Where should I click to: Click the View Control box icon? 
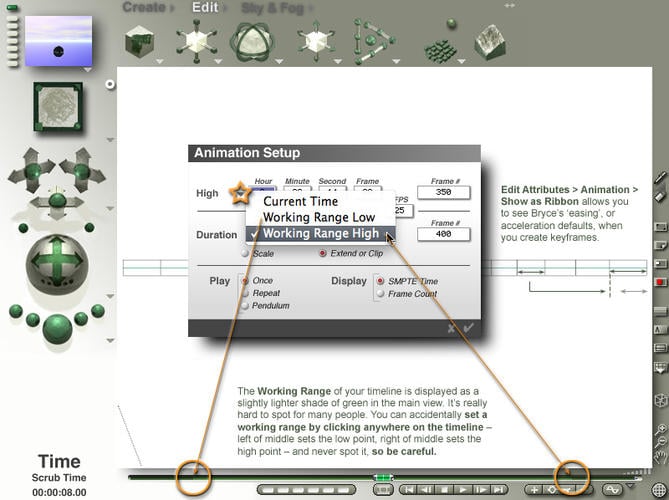click(x=58, y=107)
